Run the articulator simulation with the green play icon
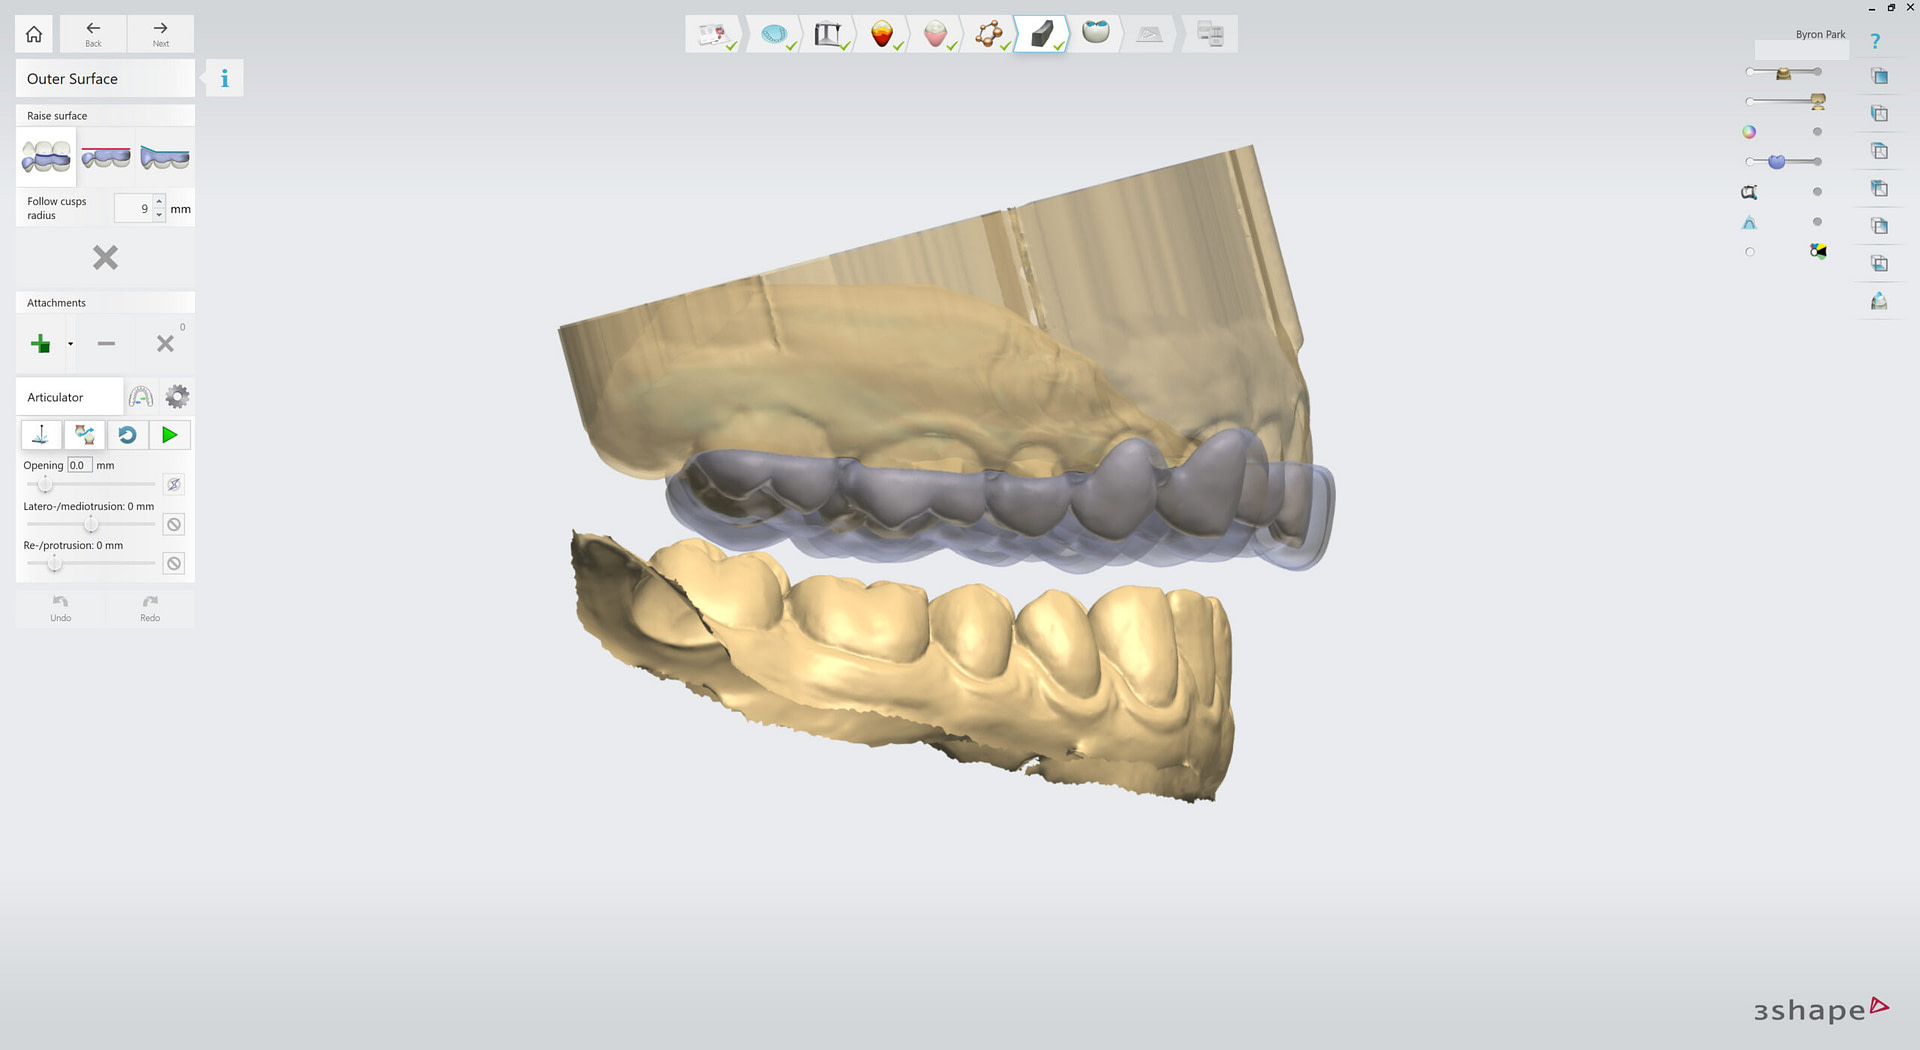1920x1050 pixels. 170,434
